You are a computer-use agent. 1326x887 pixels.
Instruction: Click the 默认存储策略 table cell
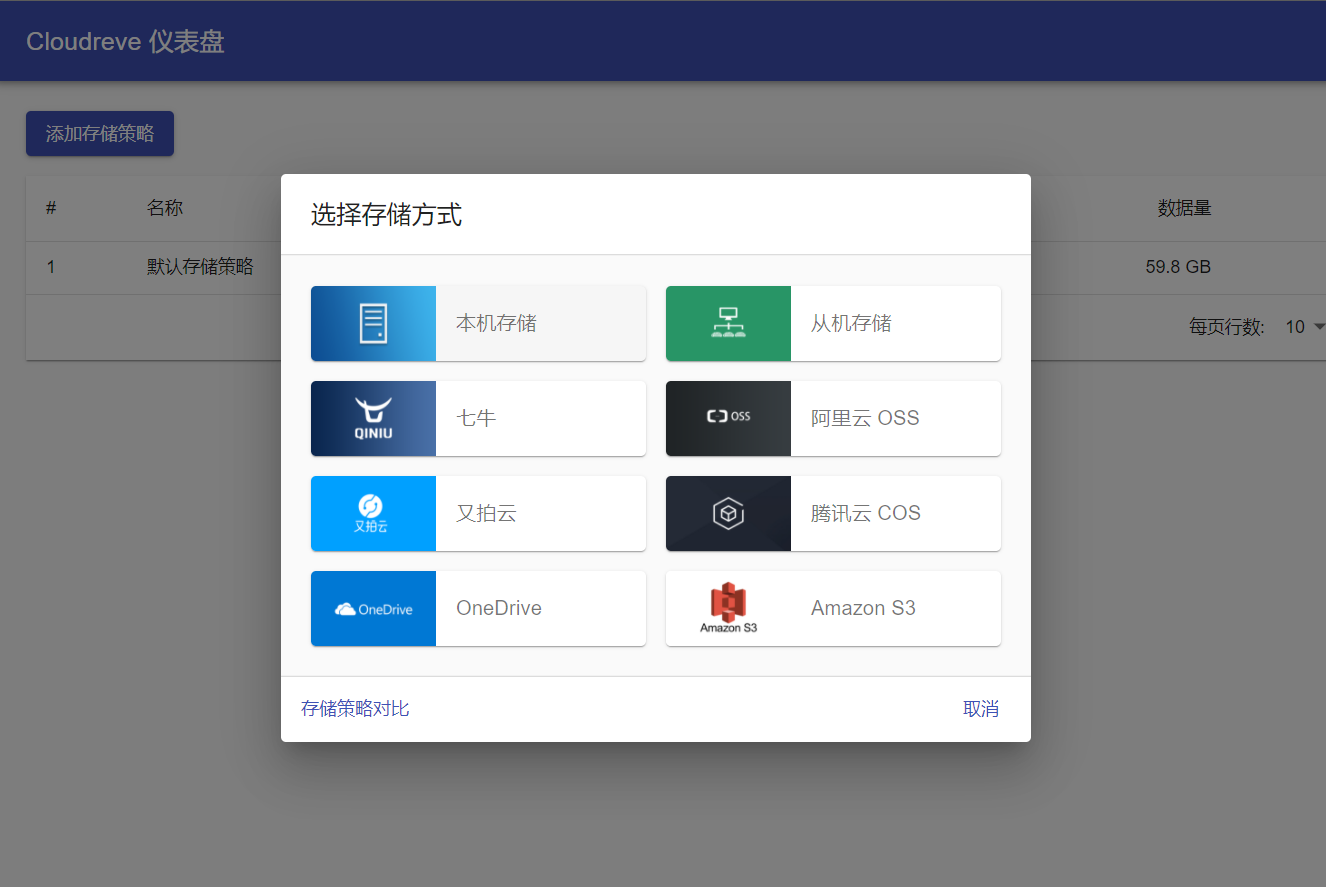click(200, 267)
